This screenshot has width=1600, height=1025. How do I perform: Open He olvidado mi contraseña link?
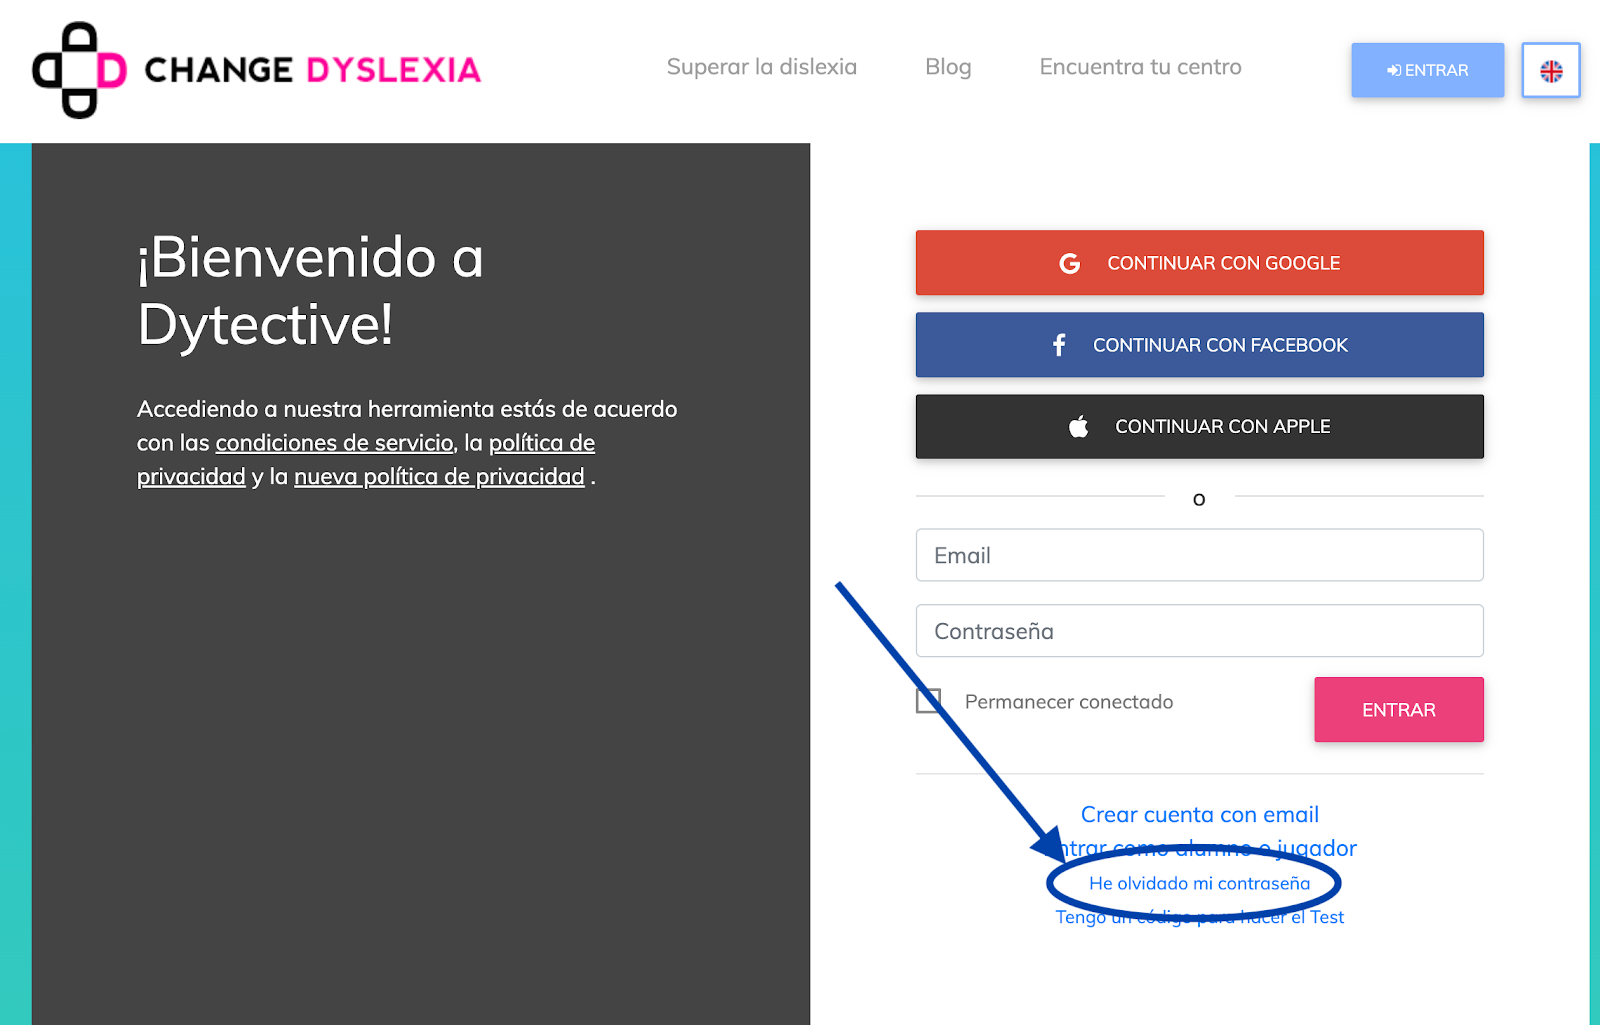coord(1199,883)
